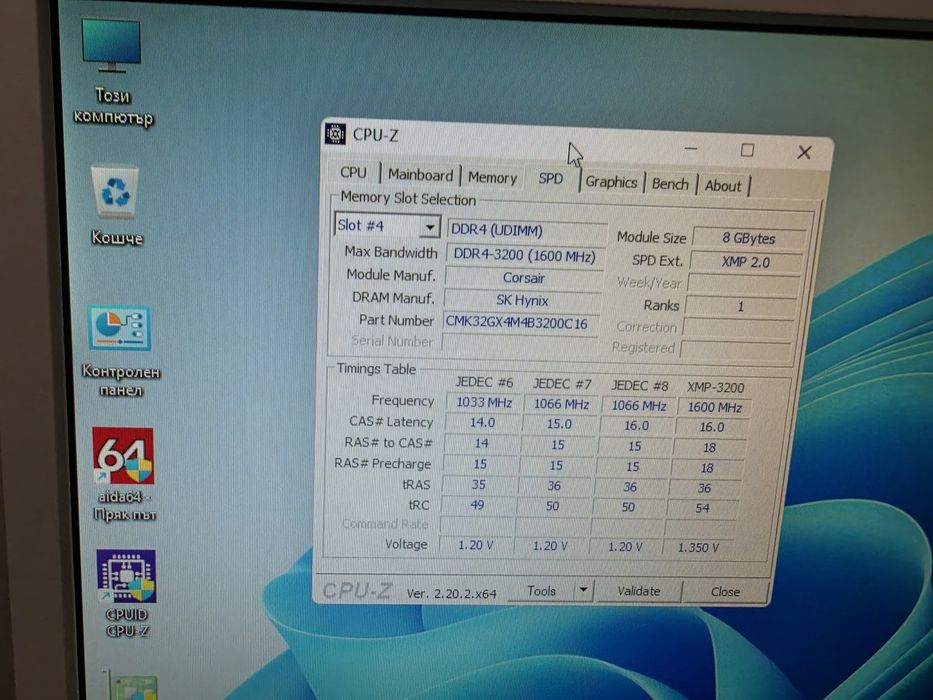The width and height of the screenshot is (933, 700).
Task: Open the Tools button dropdown arrow
Action: (x=583, y=590)
